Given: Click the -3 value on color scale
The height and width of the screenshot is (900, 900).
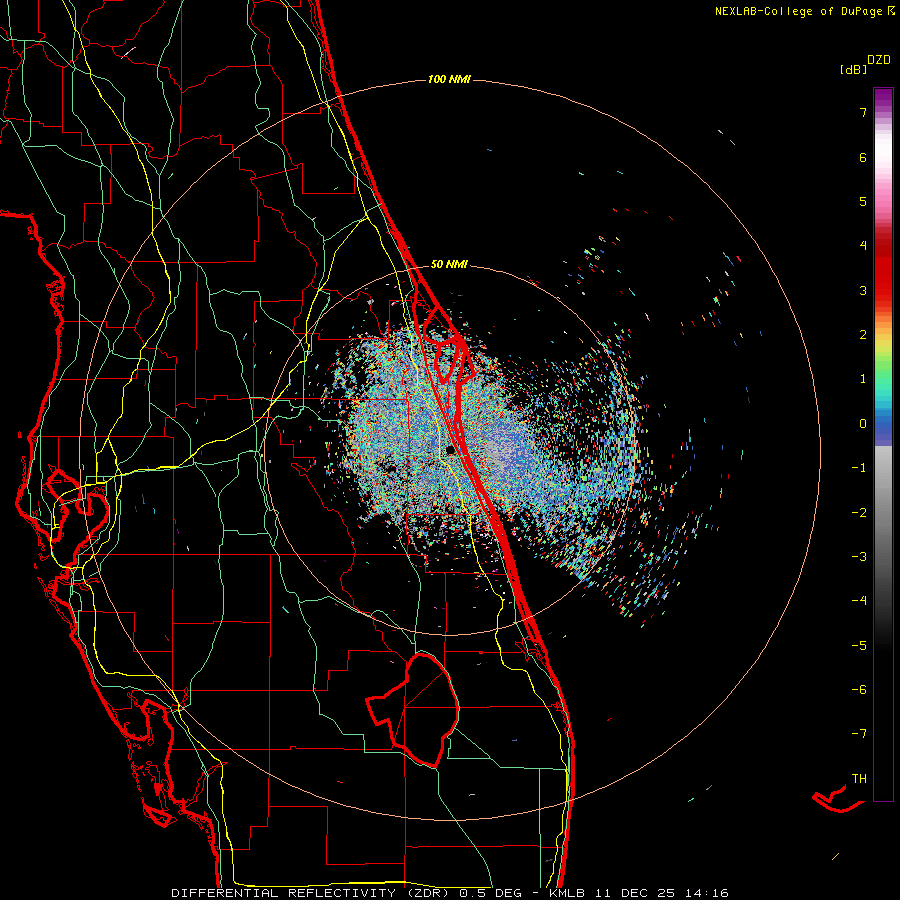Looking at the screenshot, I should [859, 557].
